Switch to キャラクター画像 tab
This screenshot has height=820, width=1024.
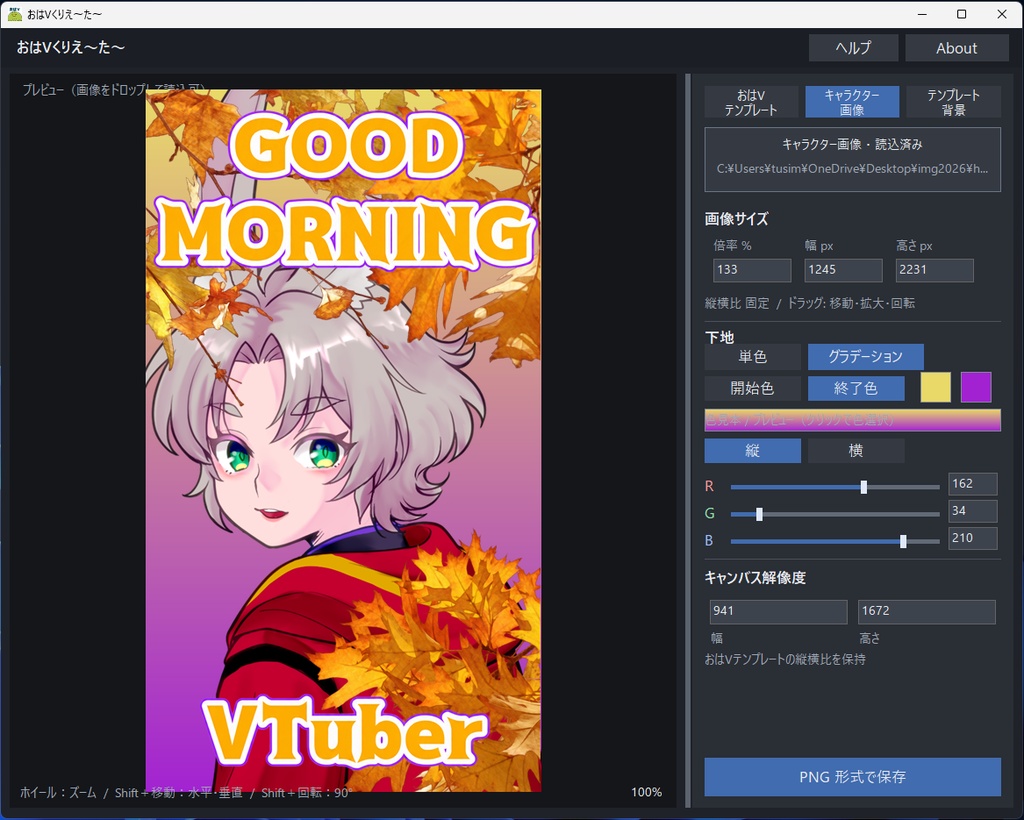click(x=852, y=102)
